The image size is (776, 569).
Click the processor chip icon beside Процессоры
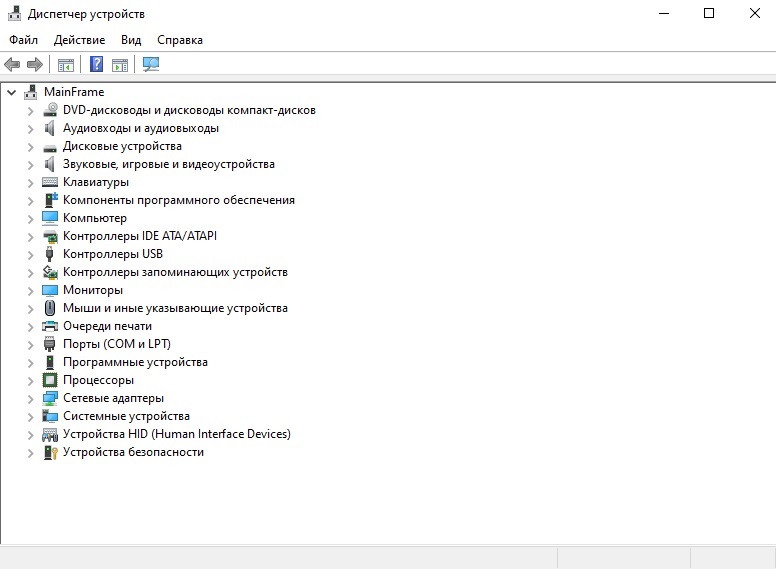pos(49,380)
